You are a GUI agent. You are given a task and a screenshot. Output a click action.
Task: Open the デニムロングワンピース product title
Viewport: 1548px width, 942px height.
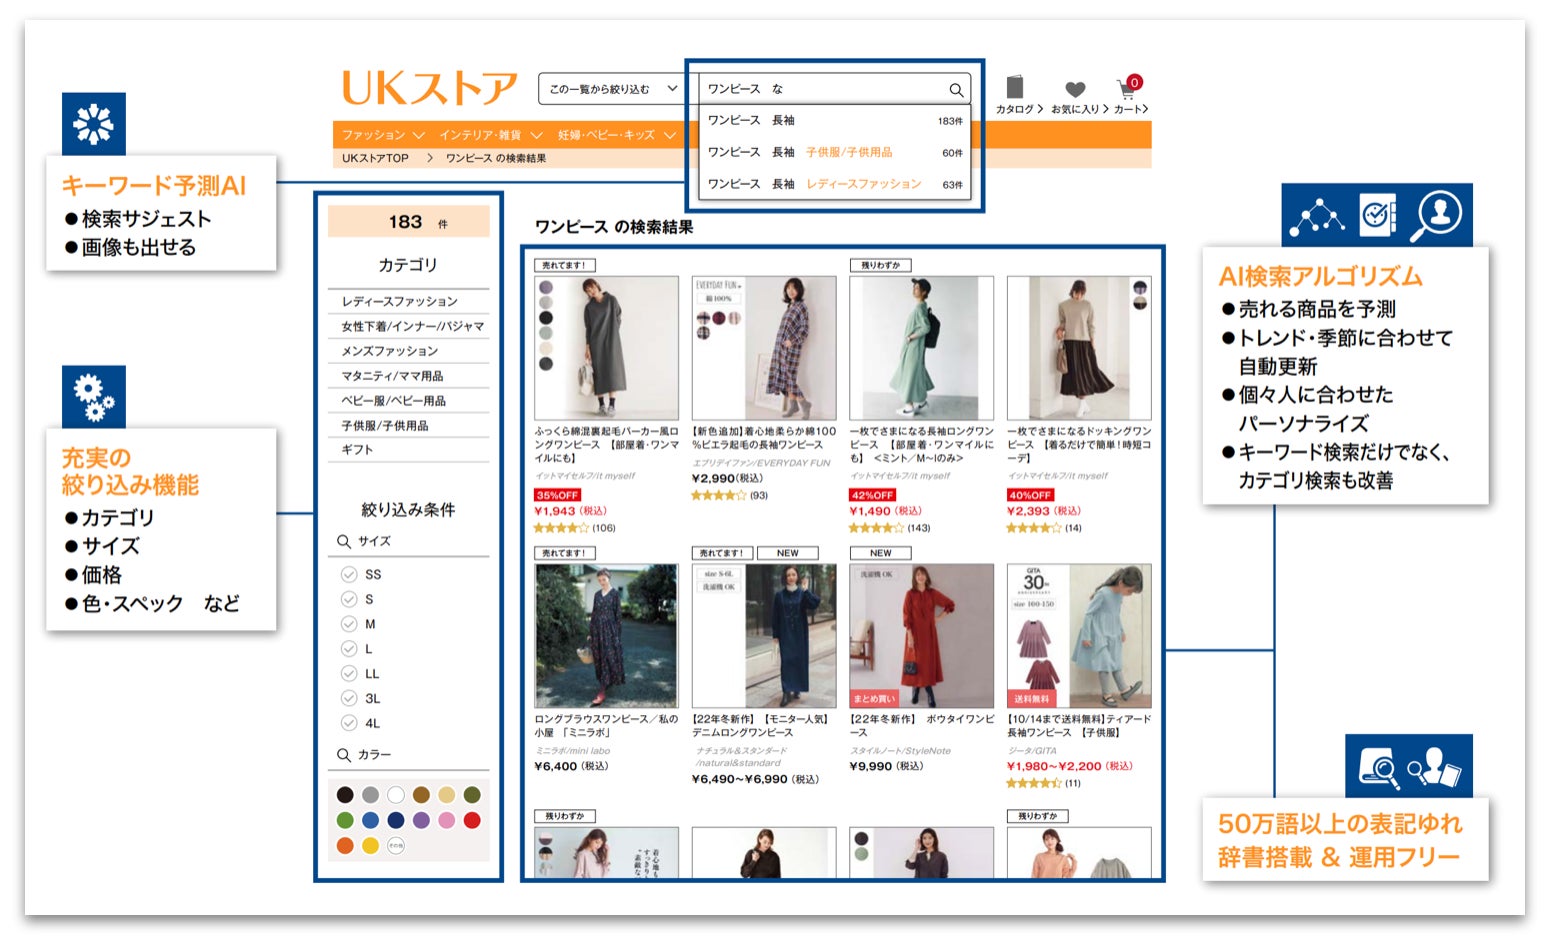pyautogui.click(x=763, y=725)
